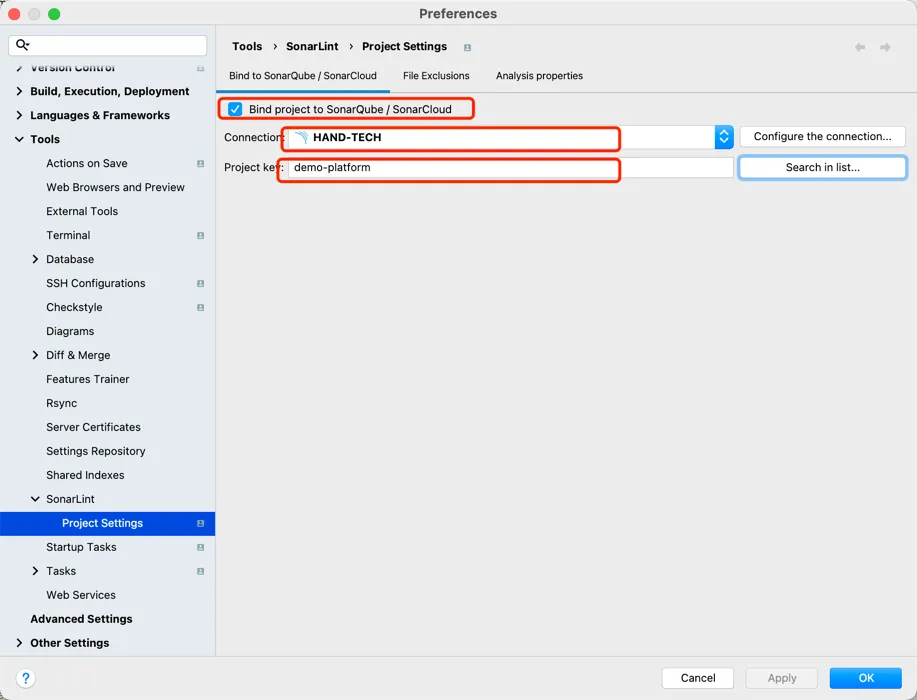The width and height of the screenshot is (917, 700).
Task: Click the forward navigation arrow
Action: click(x=885, y=47)
